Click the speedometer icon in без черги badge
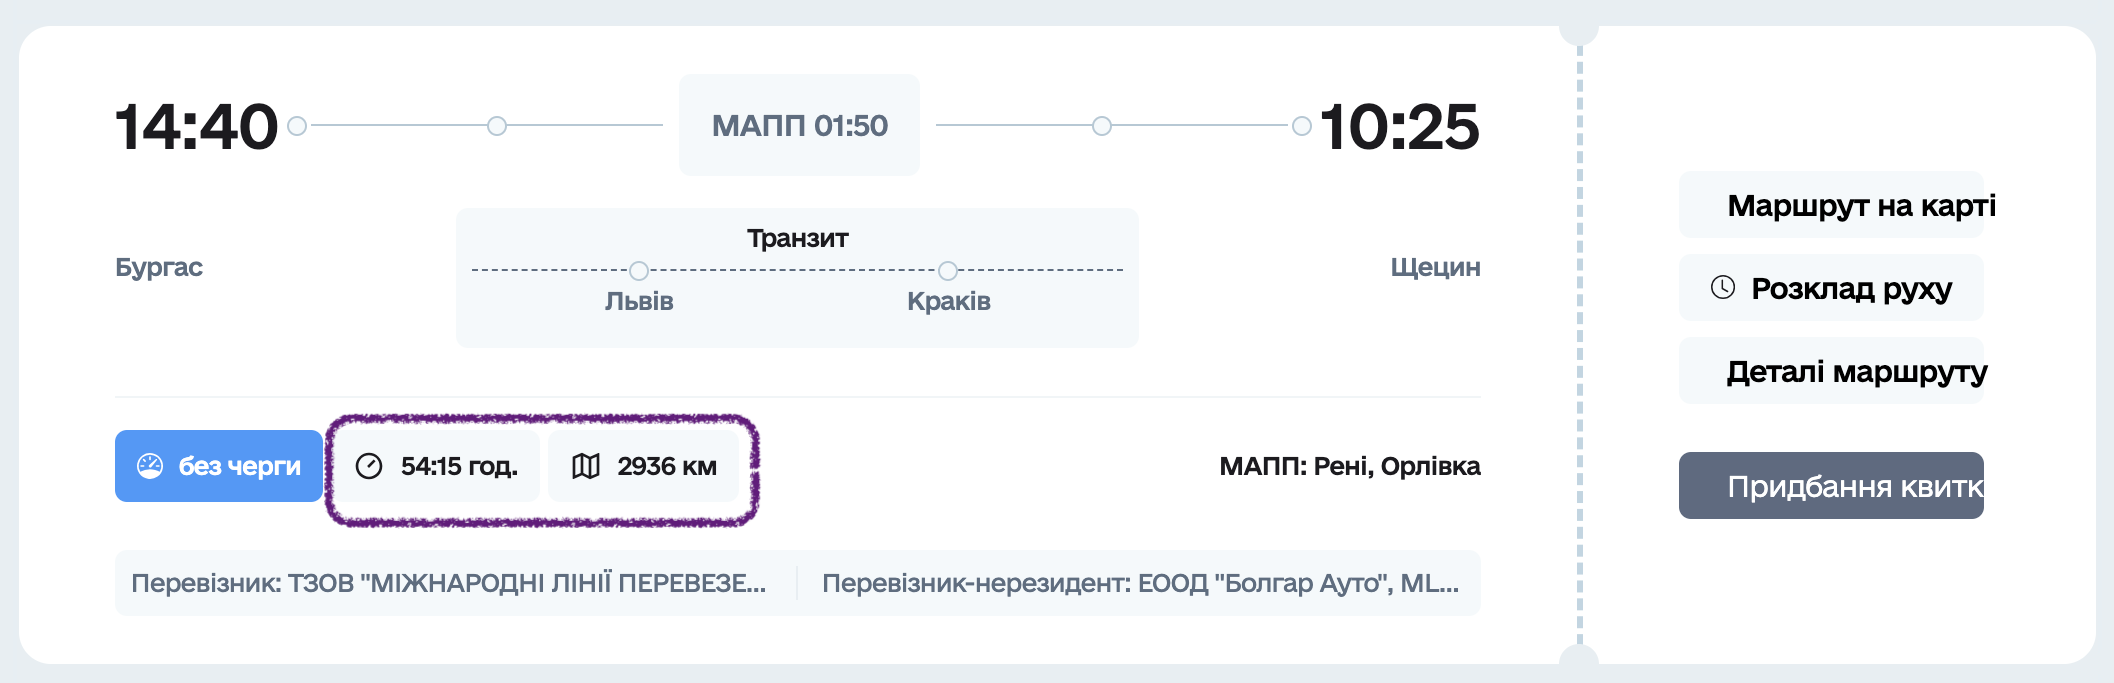2114x683 pixels. point(150,466)
